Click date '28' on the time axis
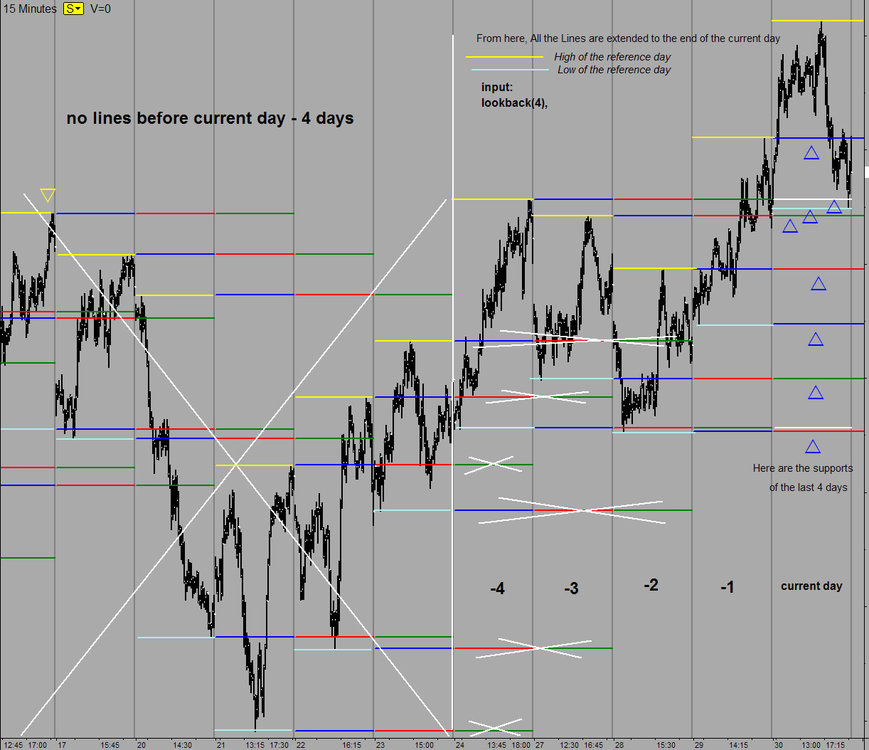 tap(619, 745)
